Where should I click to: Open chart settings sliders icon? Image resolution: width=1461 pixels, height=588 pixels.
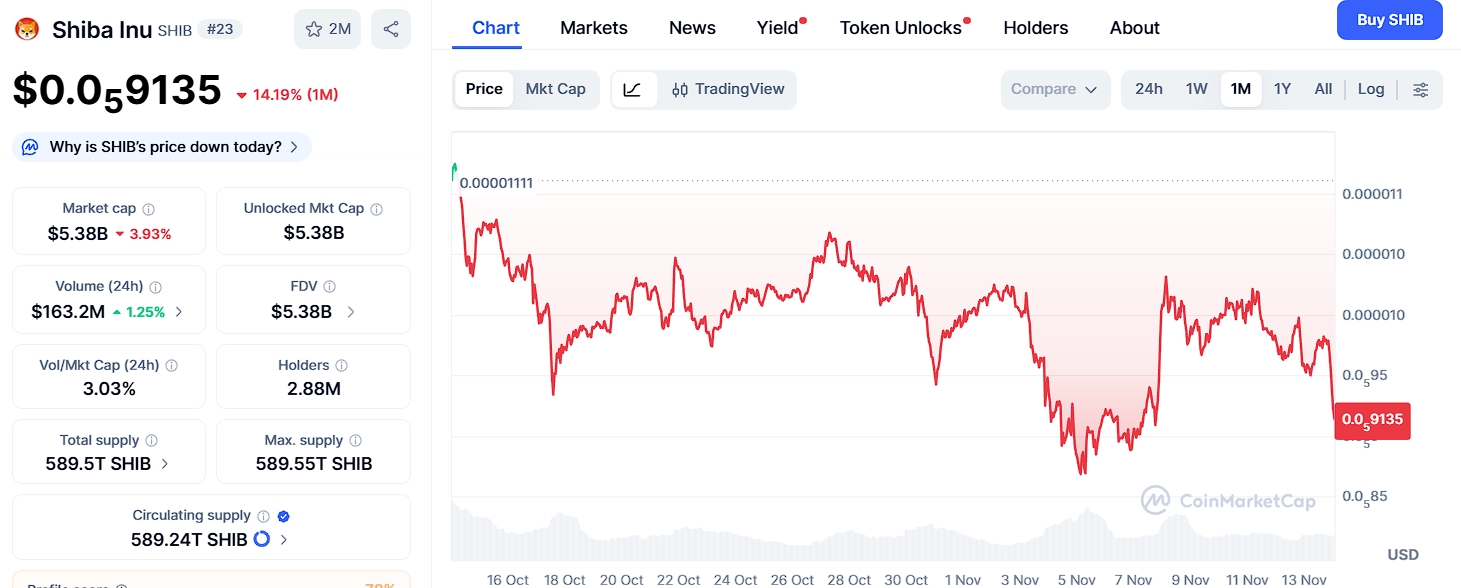[1420, 89]
